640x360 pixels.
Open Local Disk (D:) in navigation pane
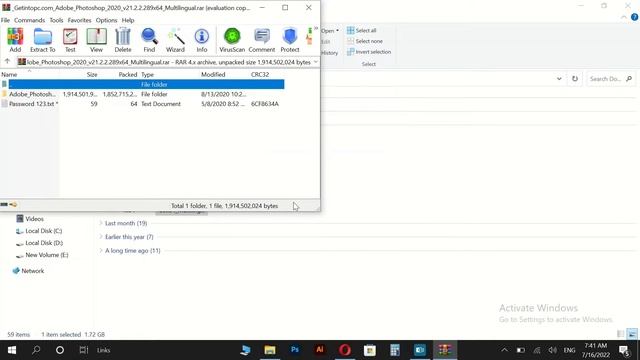[39, 243]
